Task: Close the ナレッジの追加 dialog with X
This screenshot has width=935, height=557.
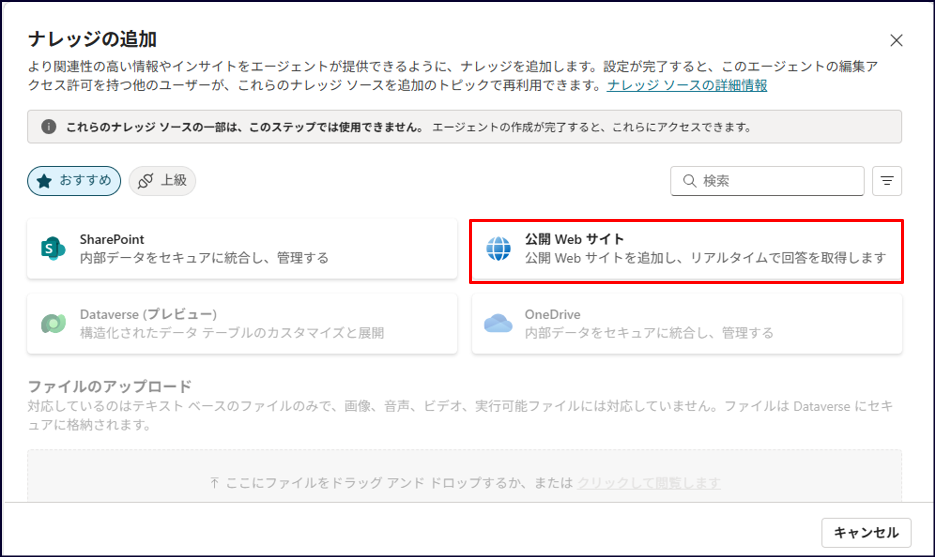Action: 896,41
